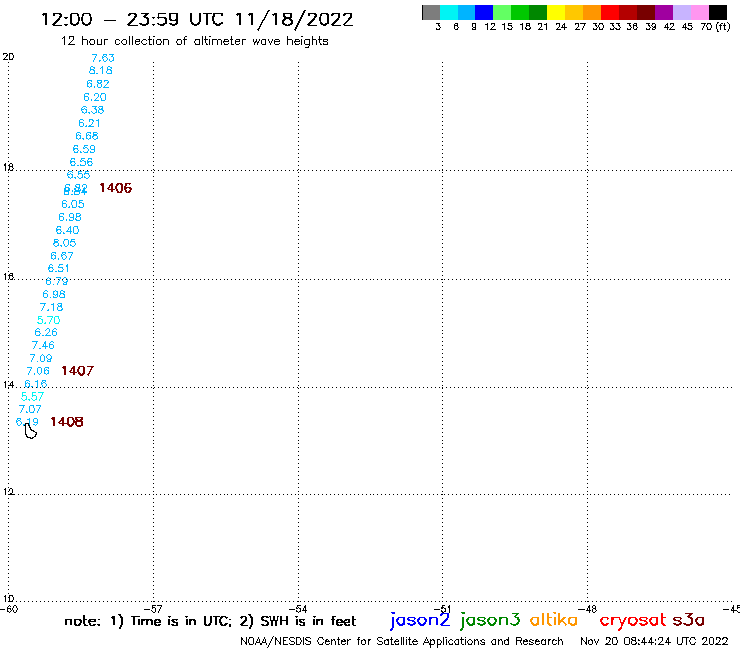
Task: Click the 7.46 wave height value
Action: pos(43,346)
